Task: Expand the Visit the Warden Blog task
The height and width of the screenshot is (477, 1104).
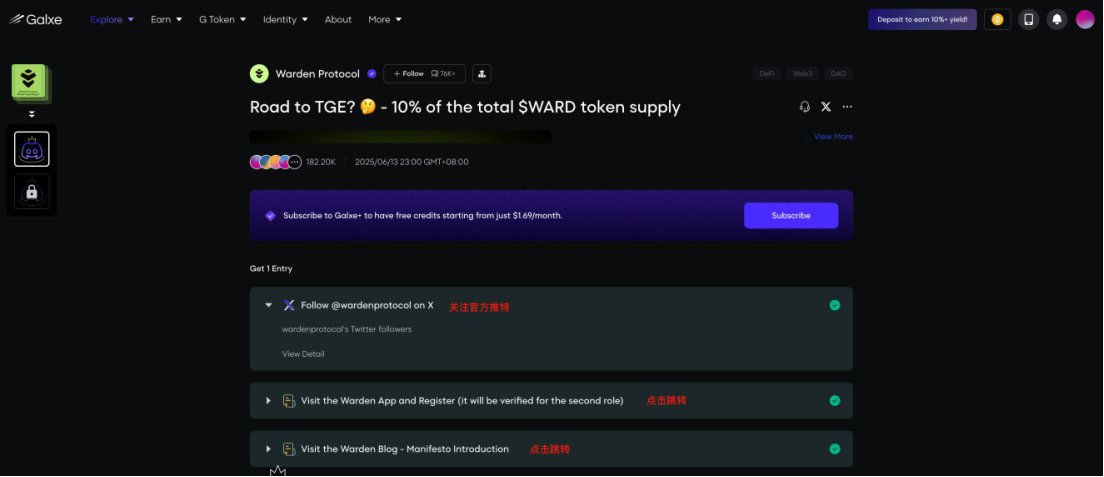Action: click(268, 449)
